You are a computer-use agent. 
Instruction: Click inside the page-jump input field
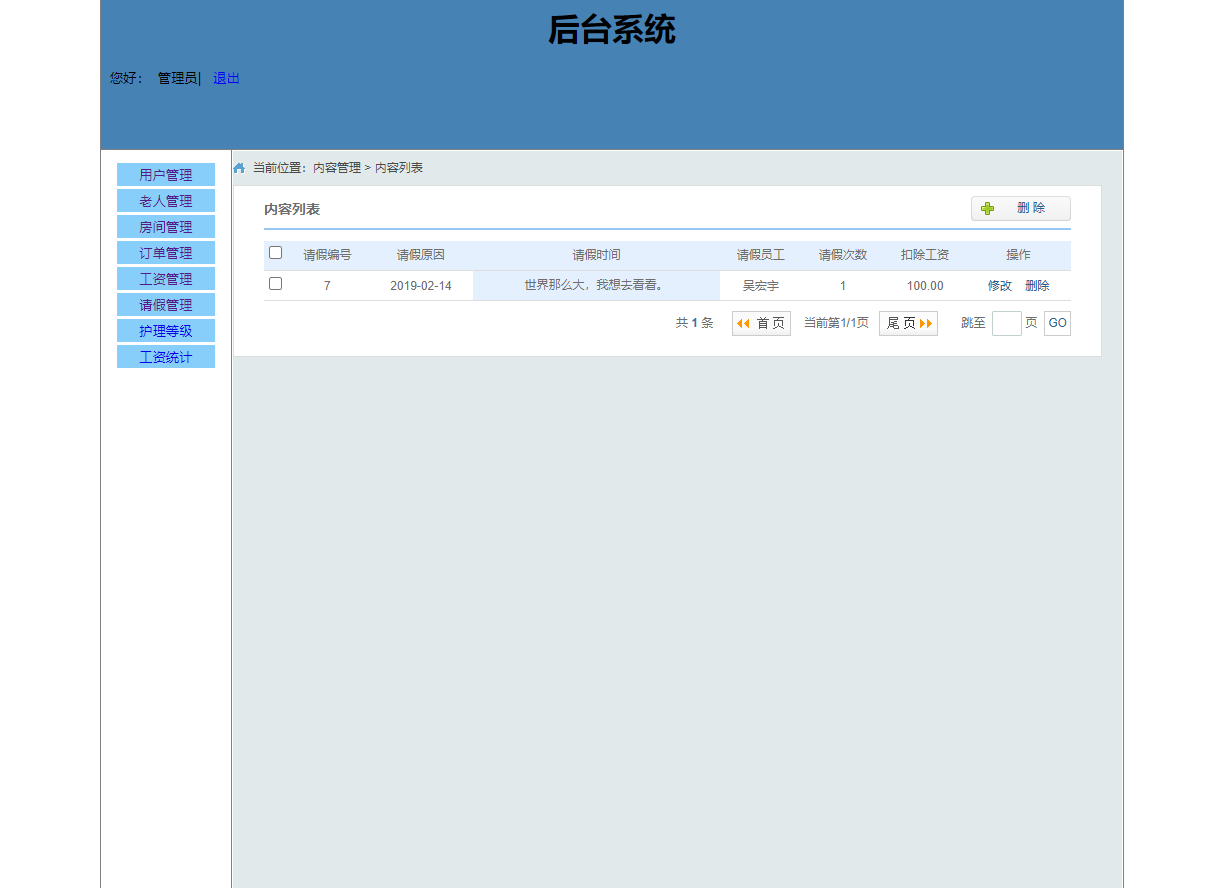pyautogui.click(x=1006, y=323)
